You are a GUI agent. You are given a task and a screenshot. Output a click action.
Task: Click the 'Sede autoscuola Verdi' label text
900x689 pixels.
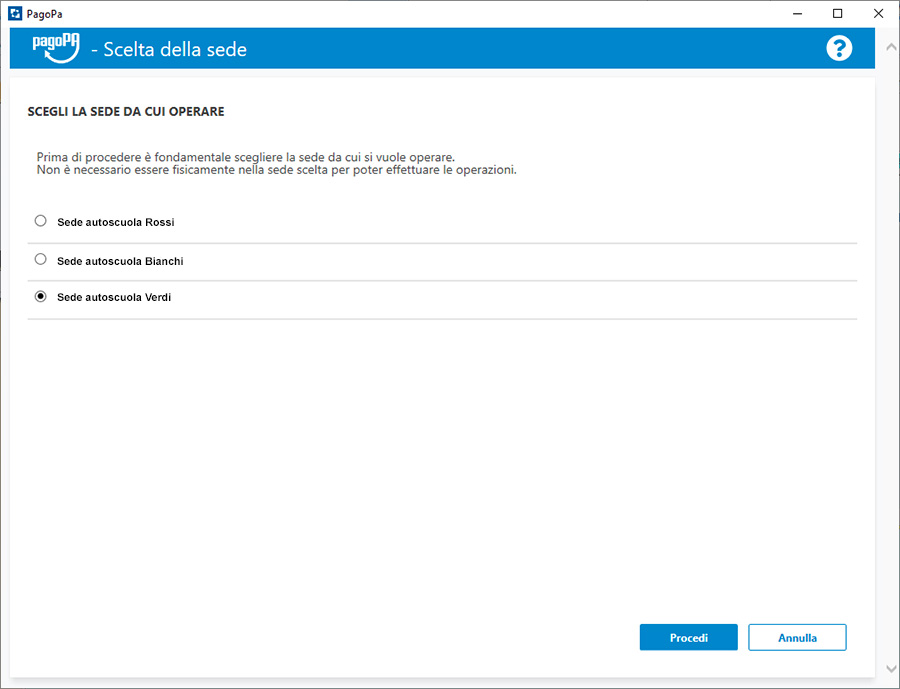pos(114,298)
